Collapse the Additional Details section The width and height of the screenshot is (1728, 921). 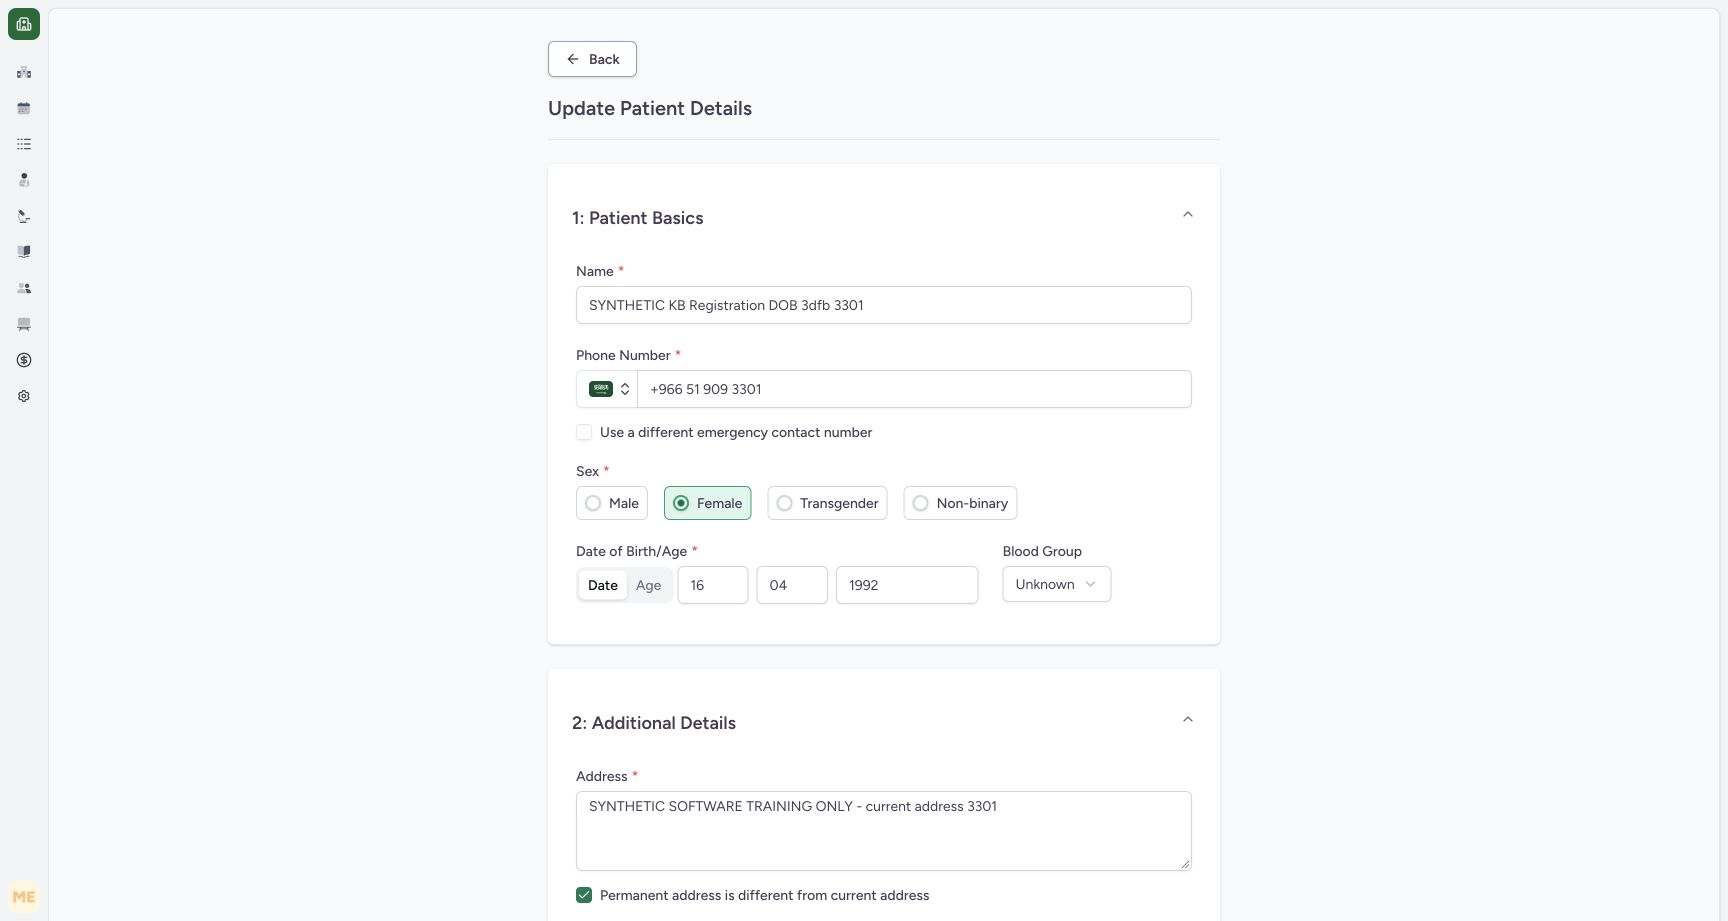[1188, 720]
